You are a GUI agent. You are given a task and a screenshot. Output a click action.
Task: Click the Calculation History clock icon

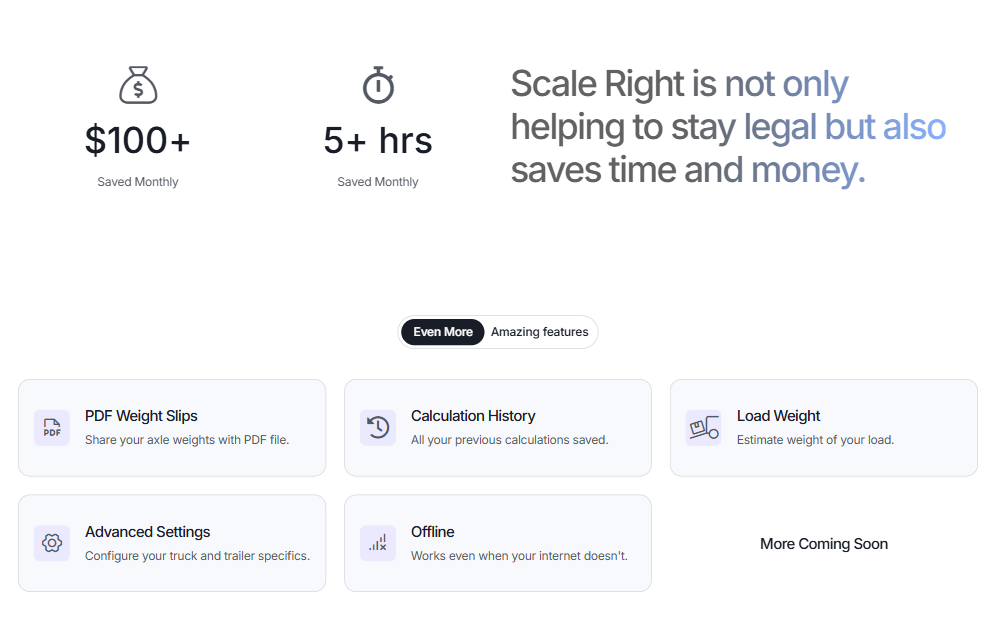coord(377,427)
